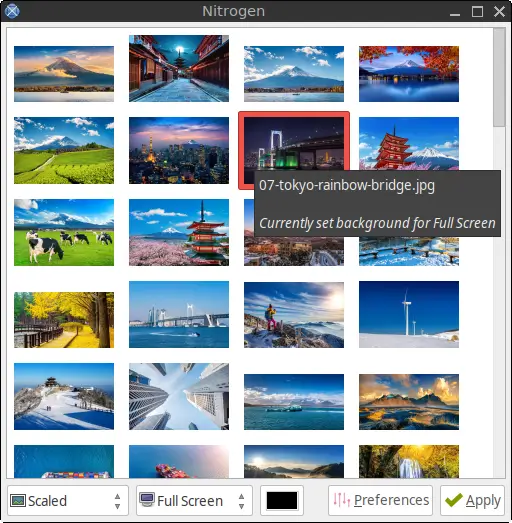Select snowy benches winter scene thumbnail

tap(409, 251)
